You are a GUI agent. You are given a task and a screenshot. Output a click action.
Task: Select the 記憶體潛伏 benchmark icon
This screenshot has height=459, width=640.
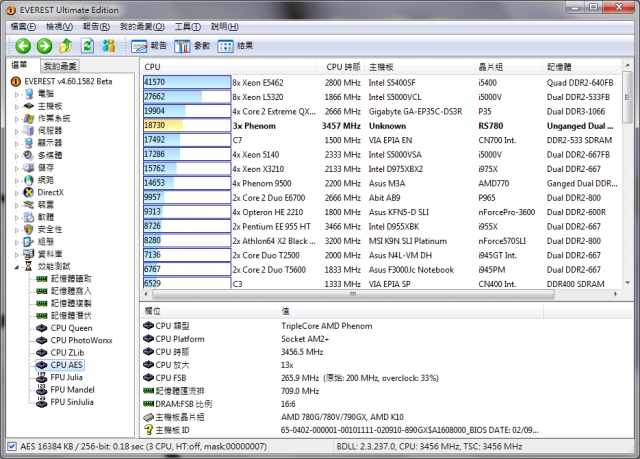tap(42, 316)
